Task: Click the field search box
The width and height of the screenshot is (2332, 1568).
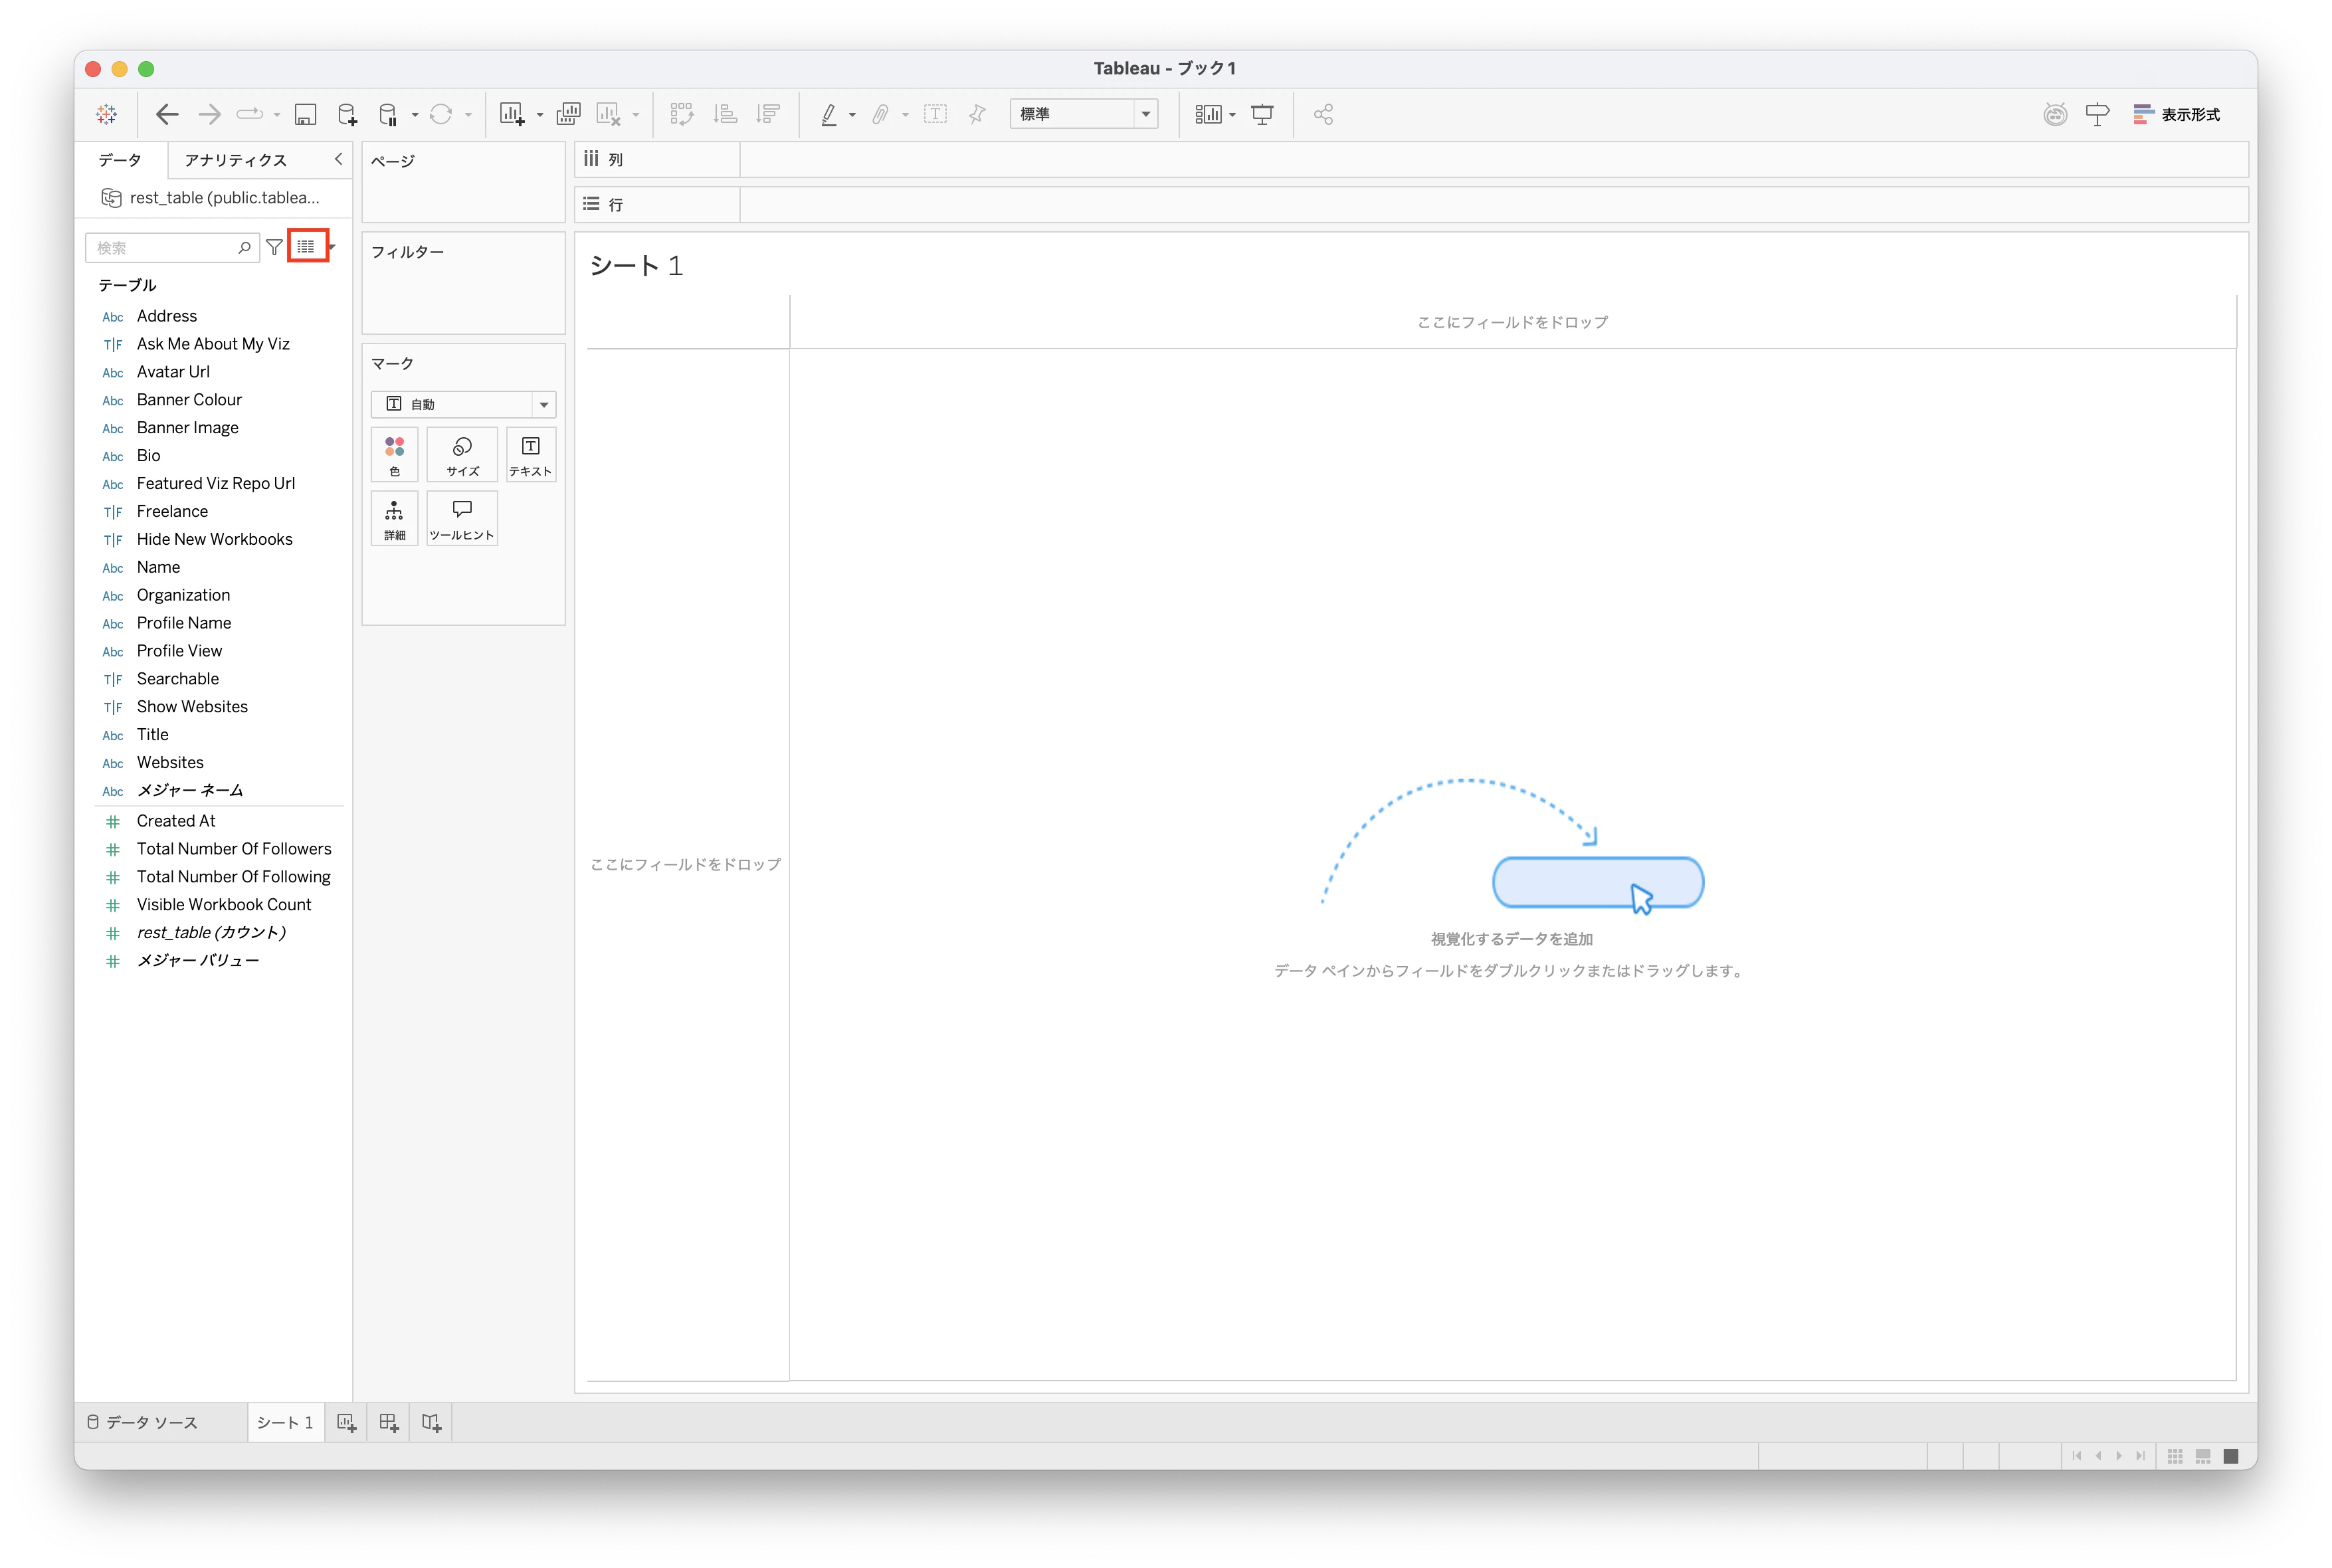Action: click(x=165, y=248)
